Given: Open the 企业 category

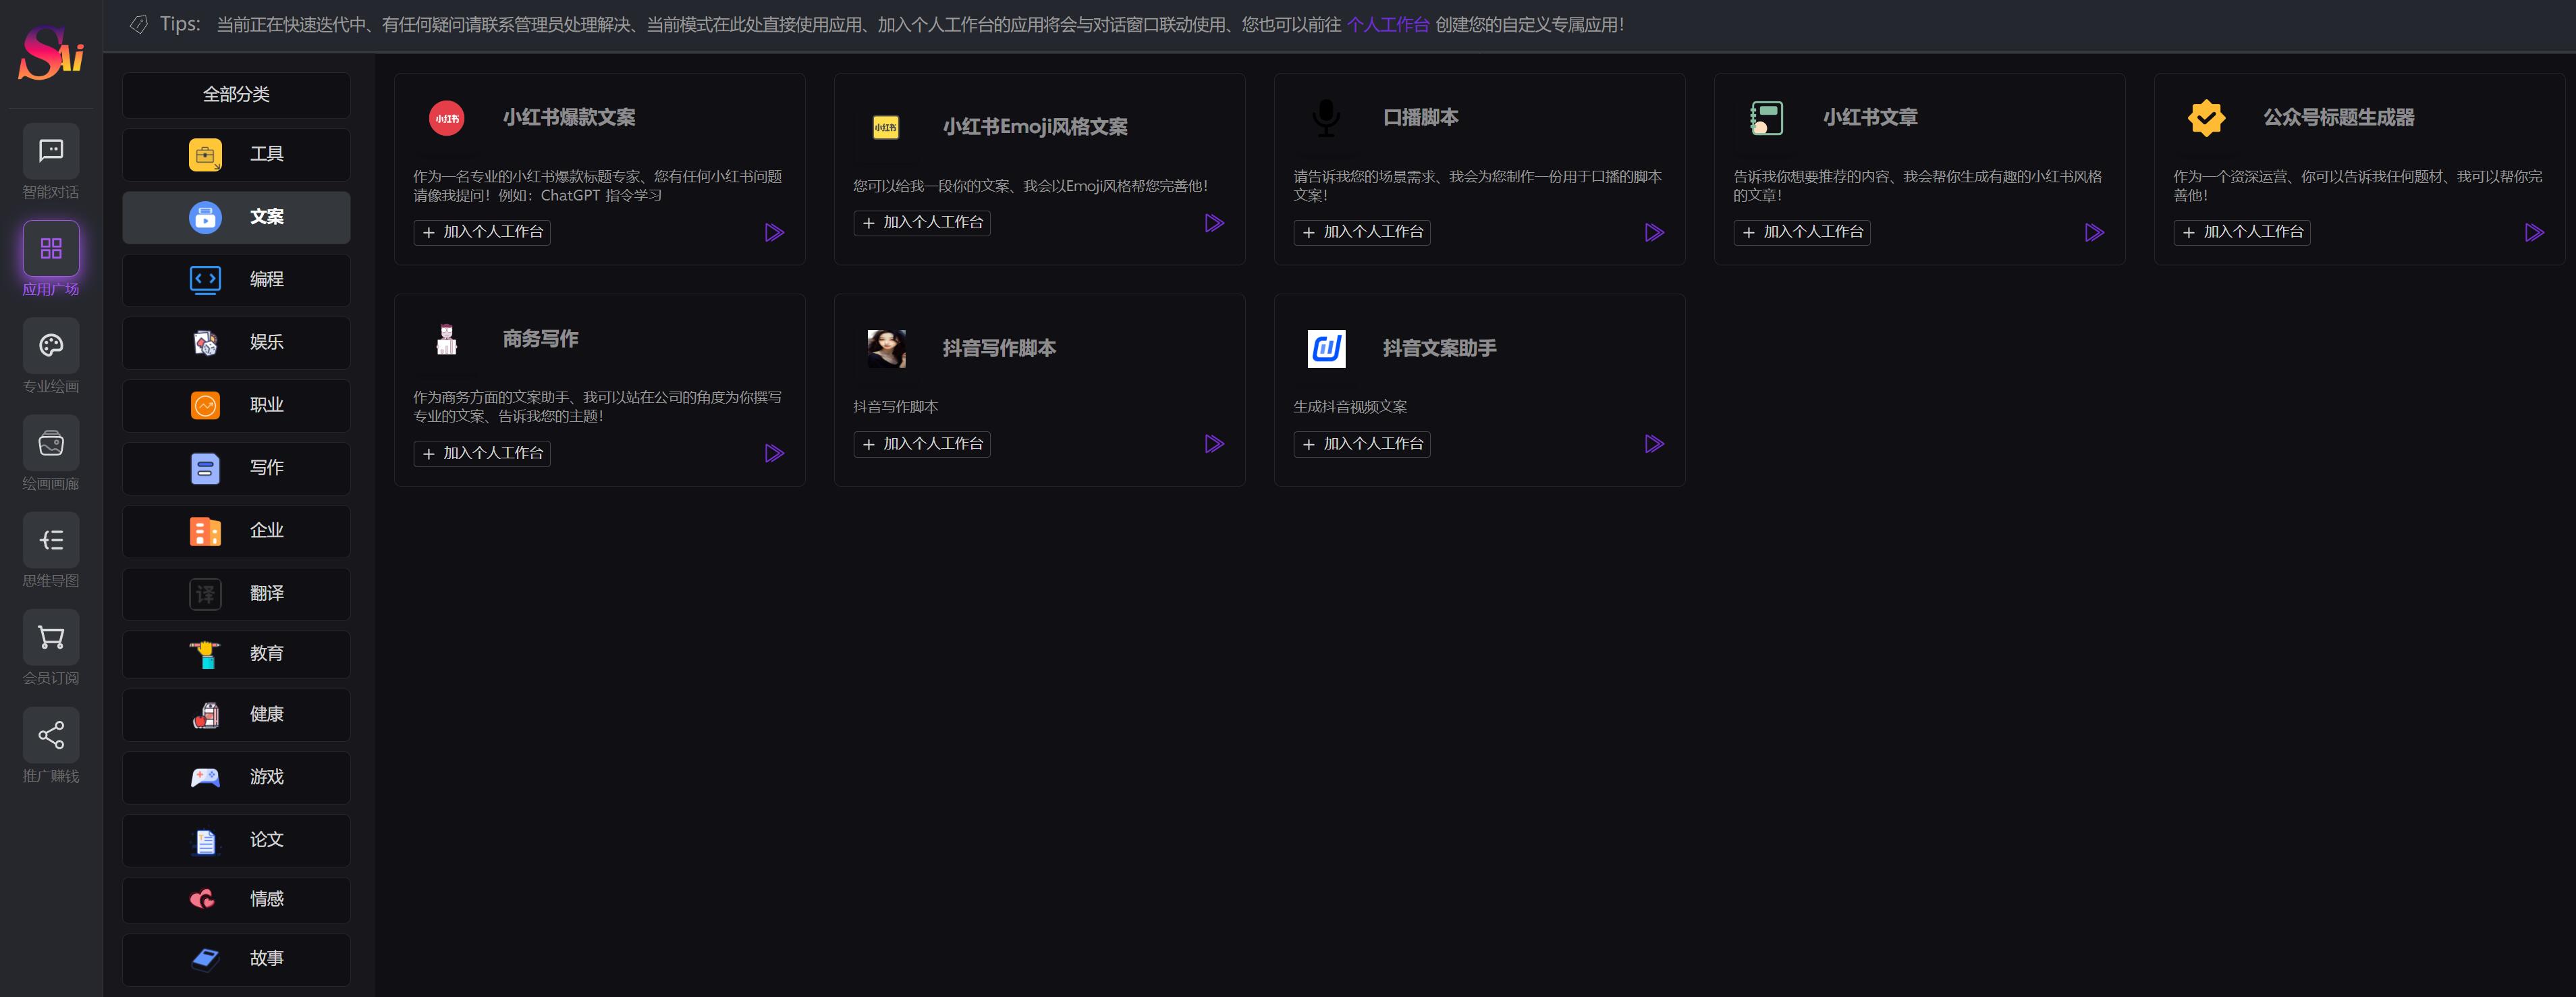Looking at the screenshot, I should tap(236, 531).
